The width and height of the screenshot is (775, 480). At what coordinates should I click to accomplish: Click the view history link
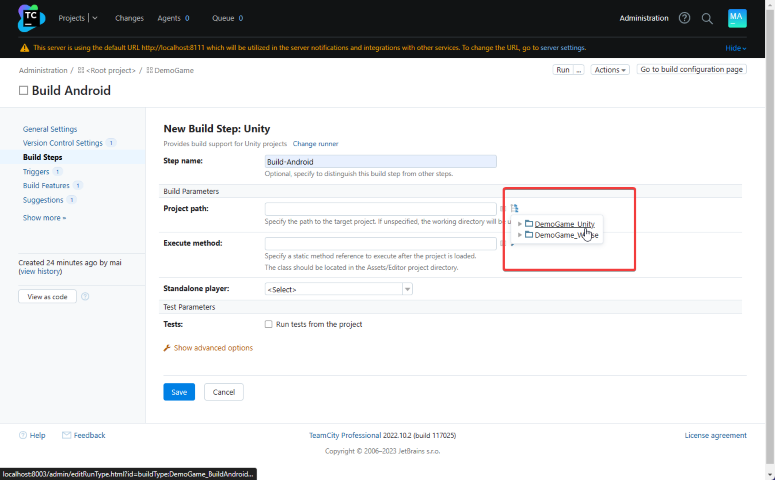pos(41,271)
